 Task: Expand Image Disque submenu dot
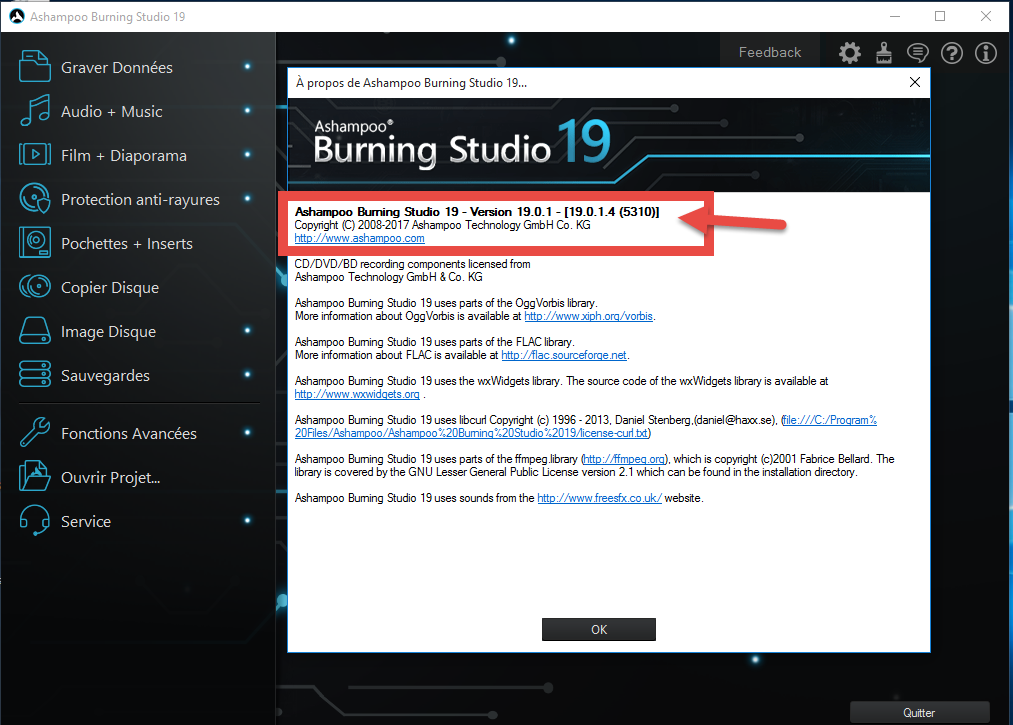click(247, 330)
